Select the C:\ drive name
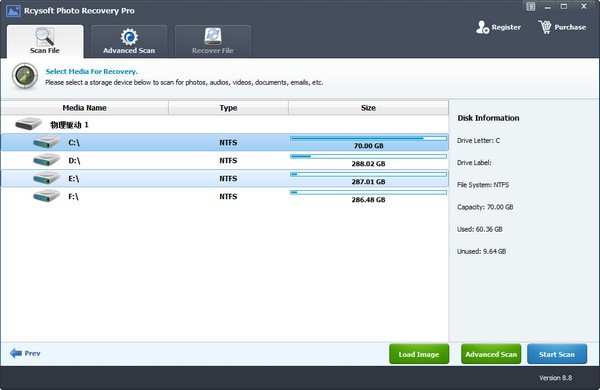Screen dimensions: 600x390 click(x=74, y=143)
